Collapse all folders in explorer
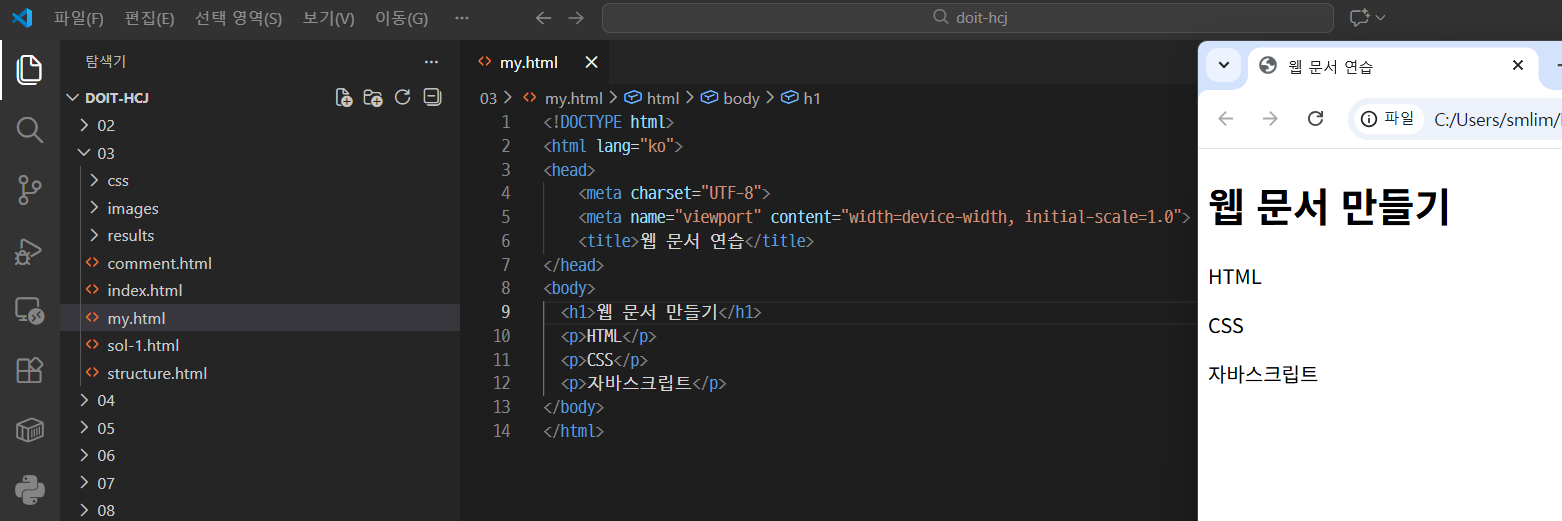The height and width of the screenshot is (521, 1562). coord(433,97)
